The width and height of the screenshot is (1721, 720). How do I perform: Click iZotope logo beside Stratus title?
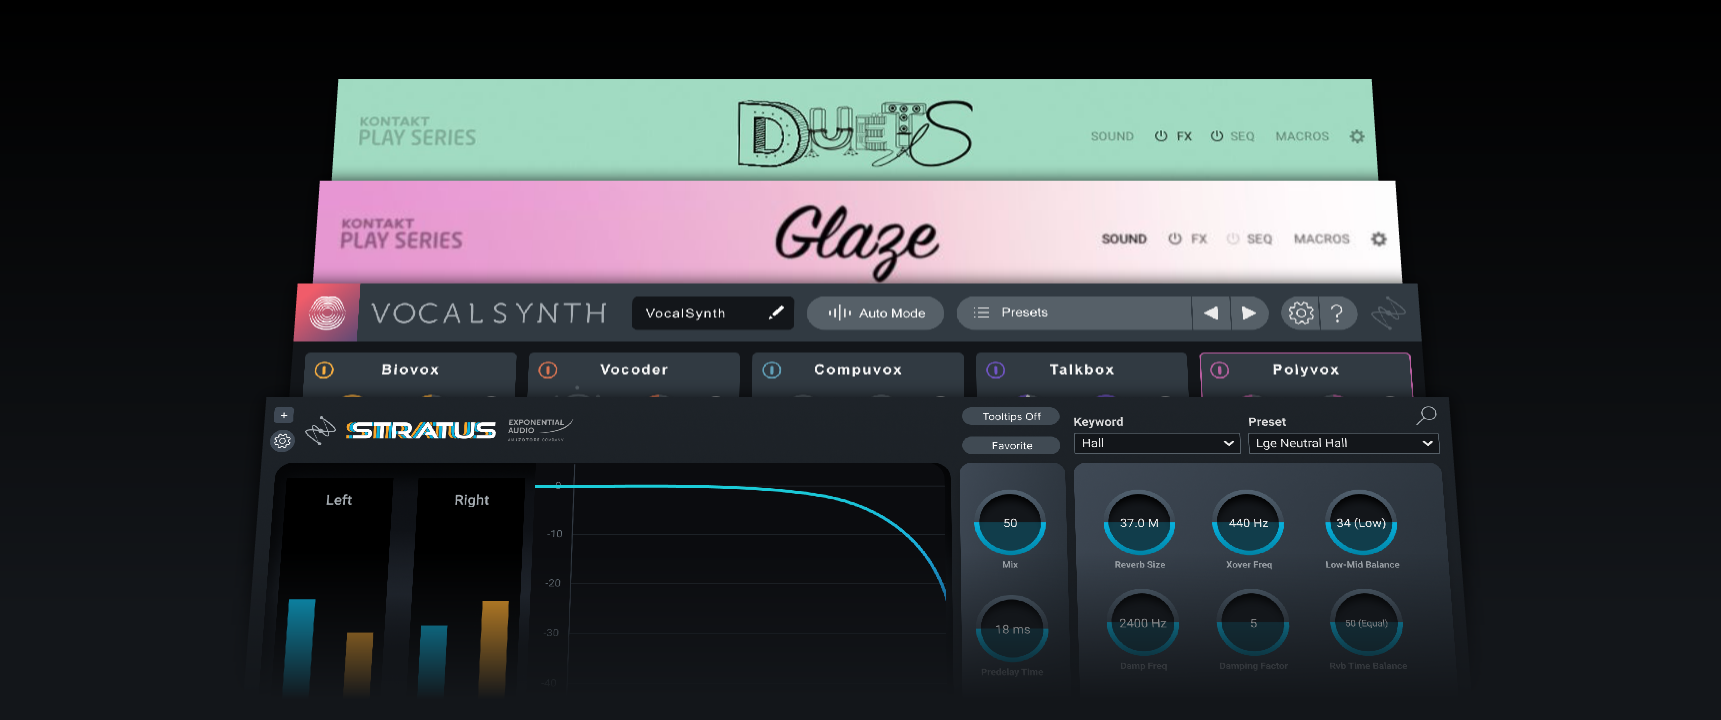pyautogui.click(x=320, y=431)
